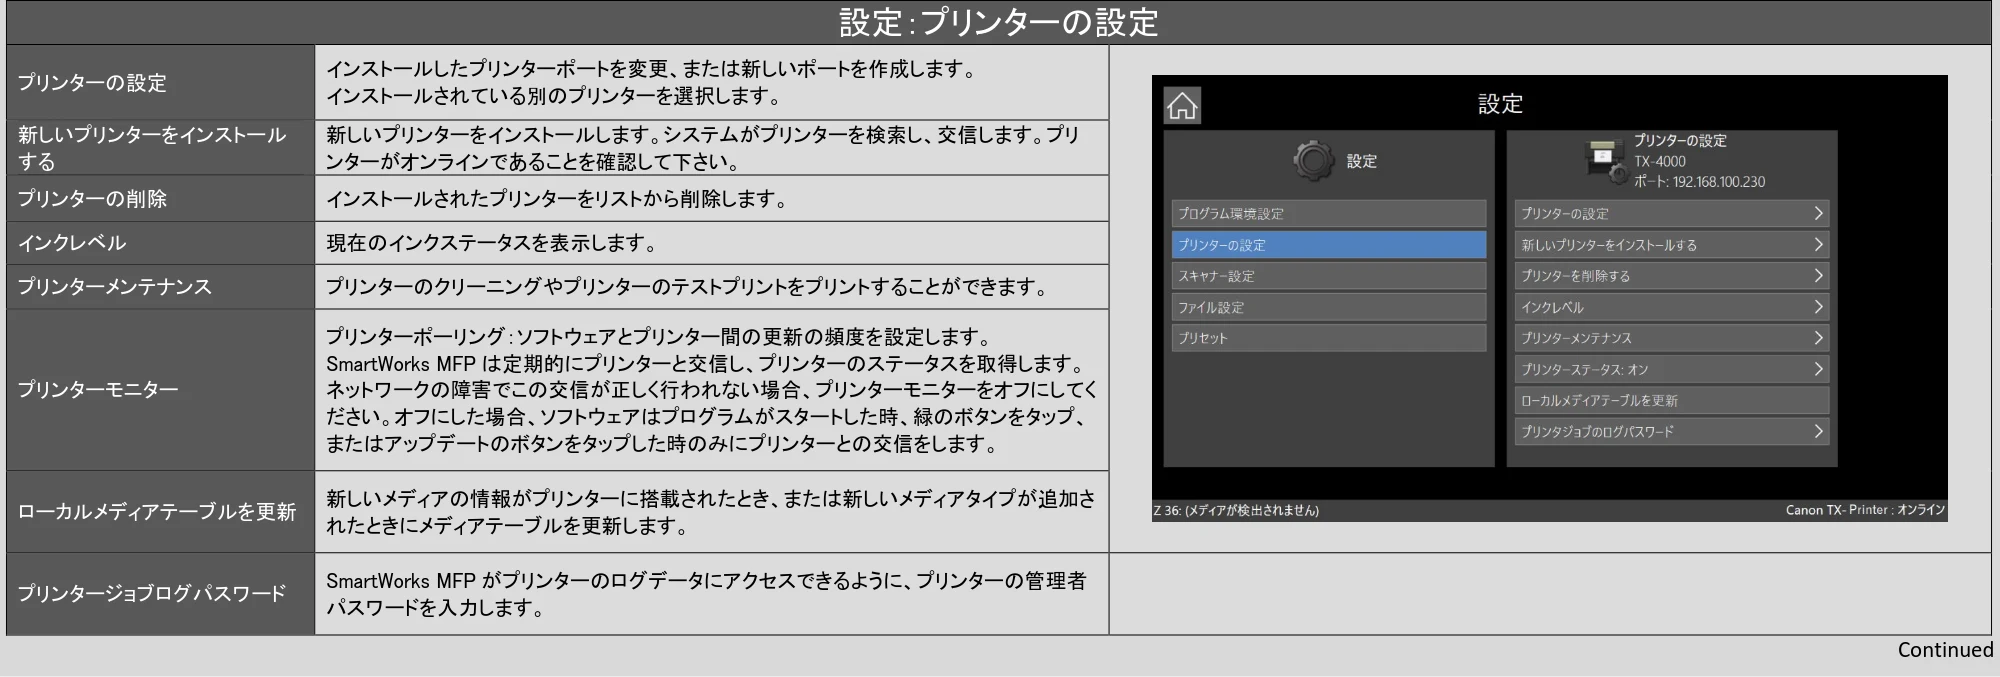Click Continued text at bottom right
This screenshot has height=677, width=2000.
pos(1945,650)
